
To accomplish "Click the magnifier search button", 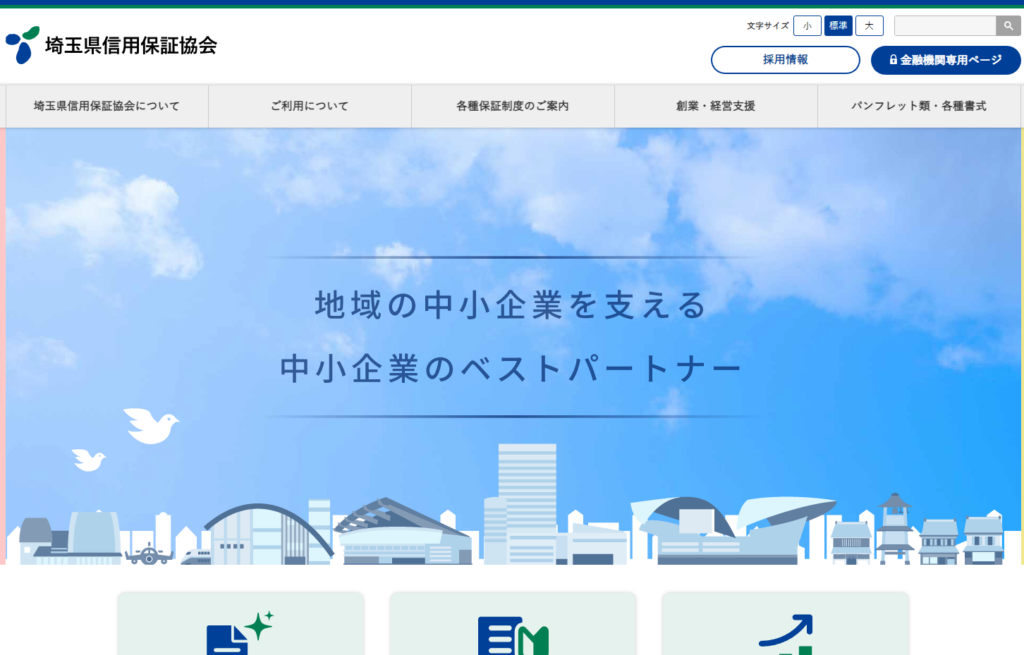I will click(x=1008, y=26).
